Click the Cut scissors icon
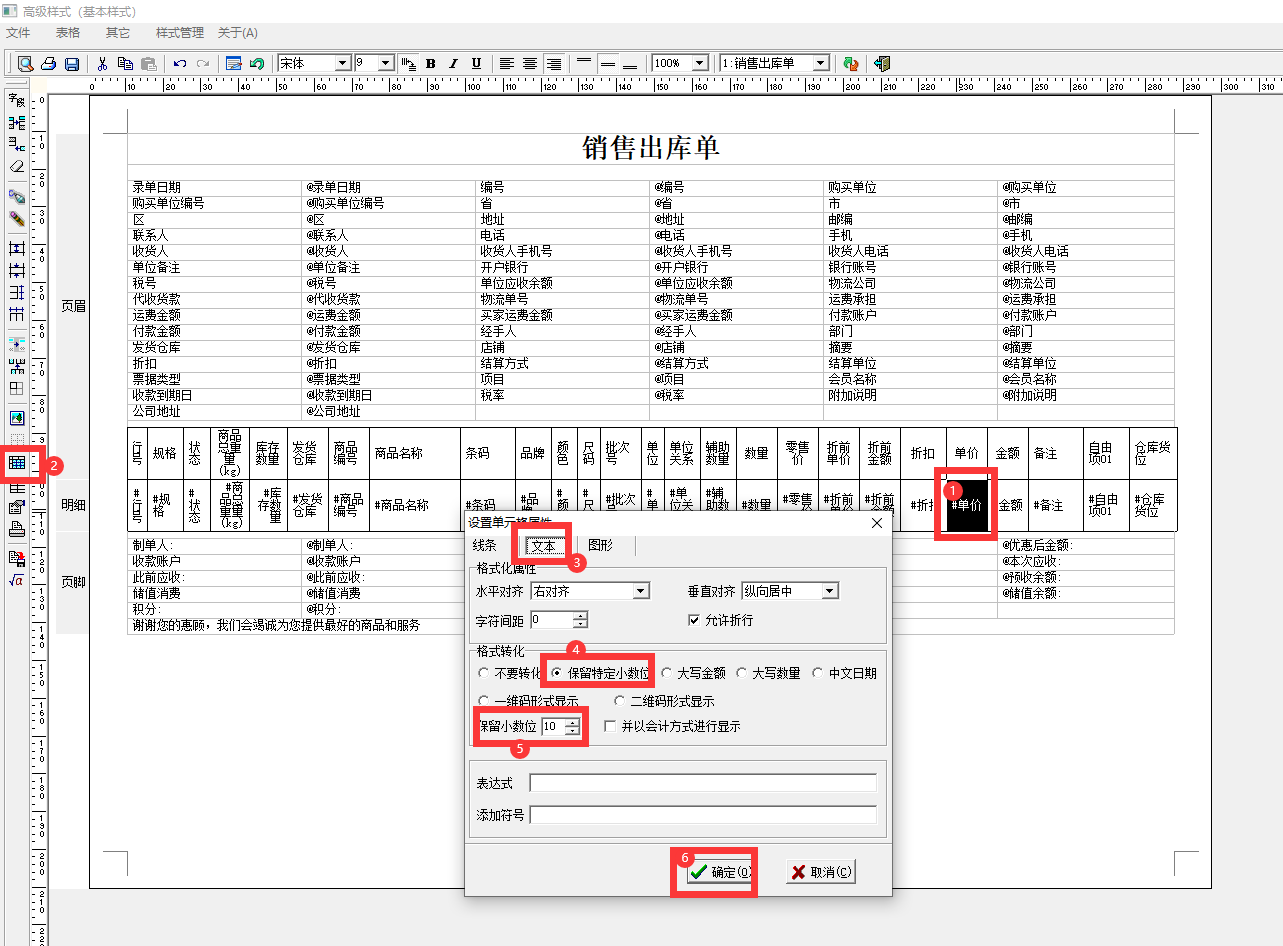This screenshot has width=1283, height=946. 102,63
